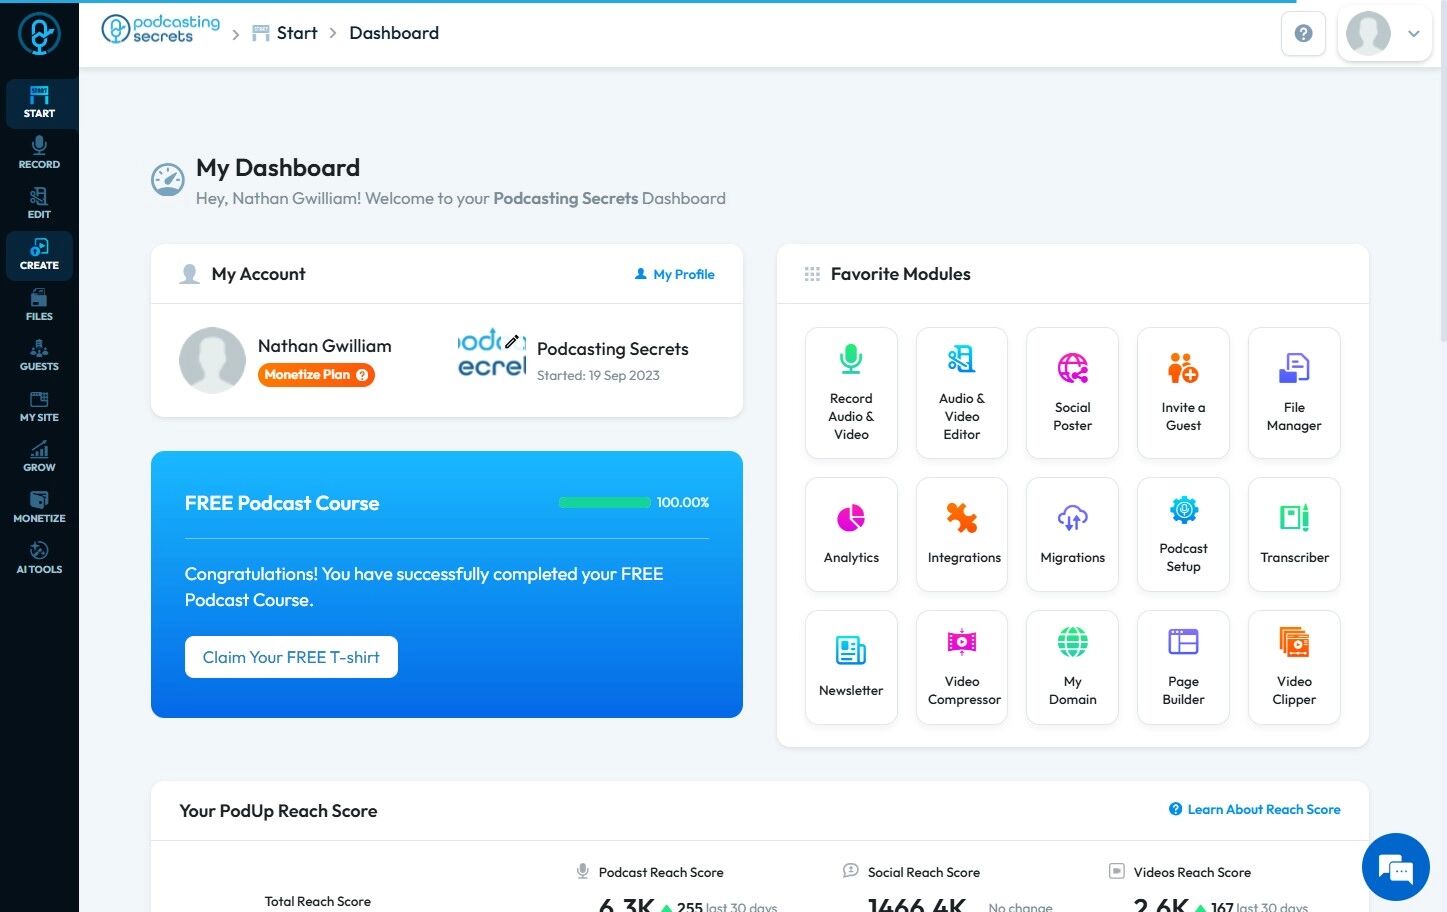Open the Page Builder module
Screen dimensions: 1447x912
click(1183, 667)
